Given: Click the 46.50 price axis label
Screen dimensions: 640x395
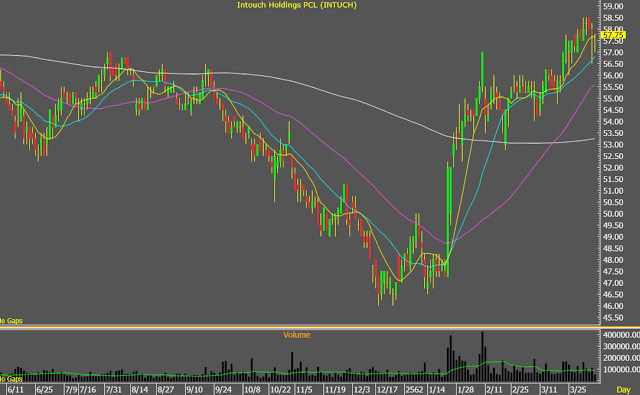Looking at the screenshot, I should (x=613, y=295).
